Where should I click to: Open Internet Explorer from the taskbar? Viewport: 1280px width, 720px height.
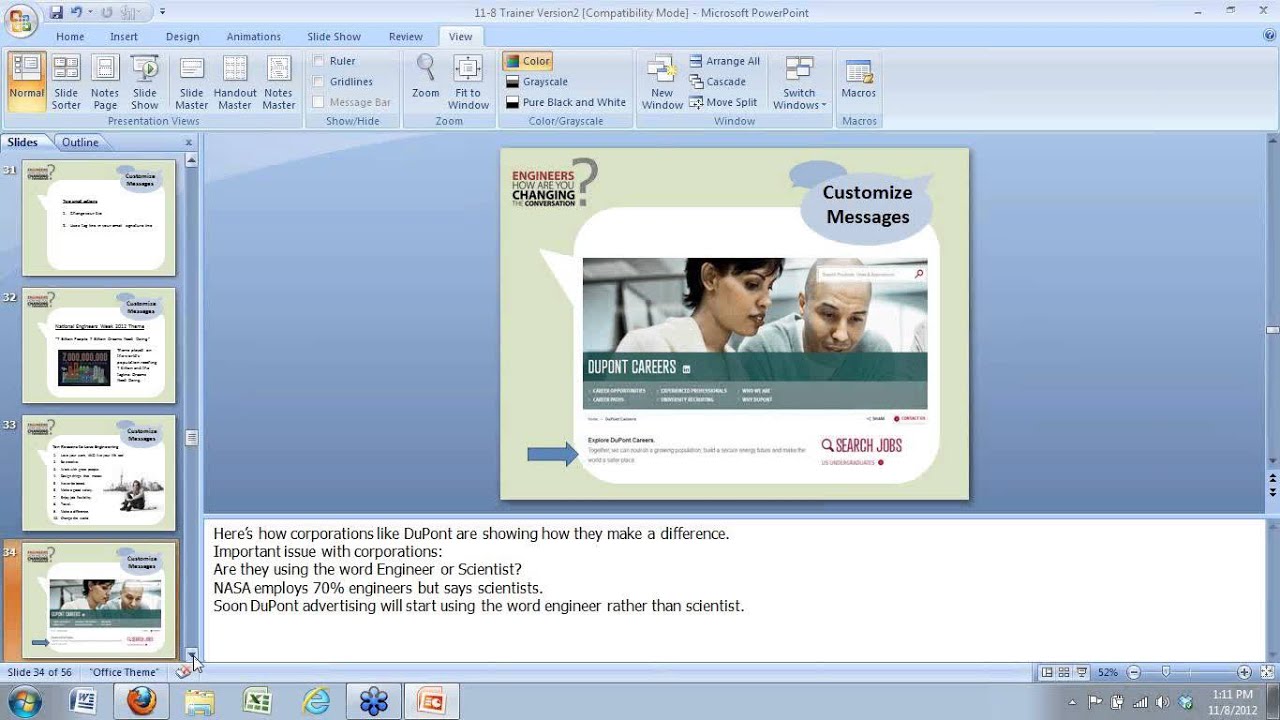316,701
